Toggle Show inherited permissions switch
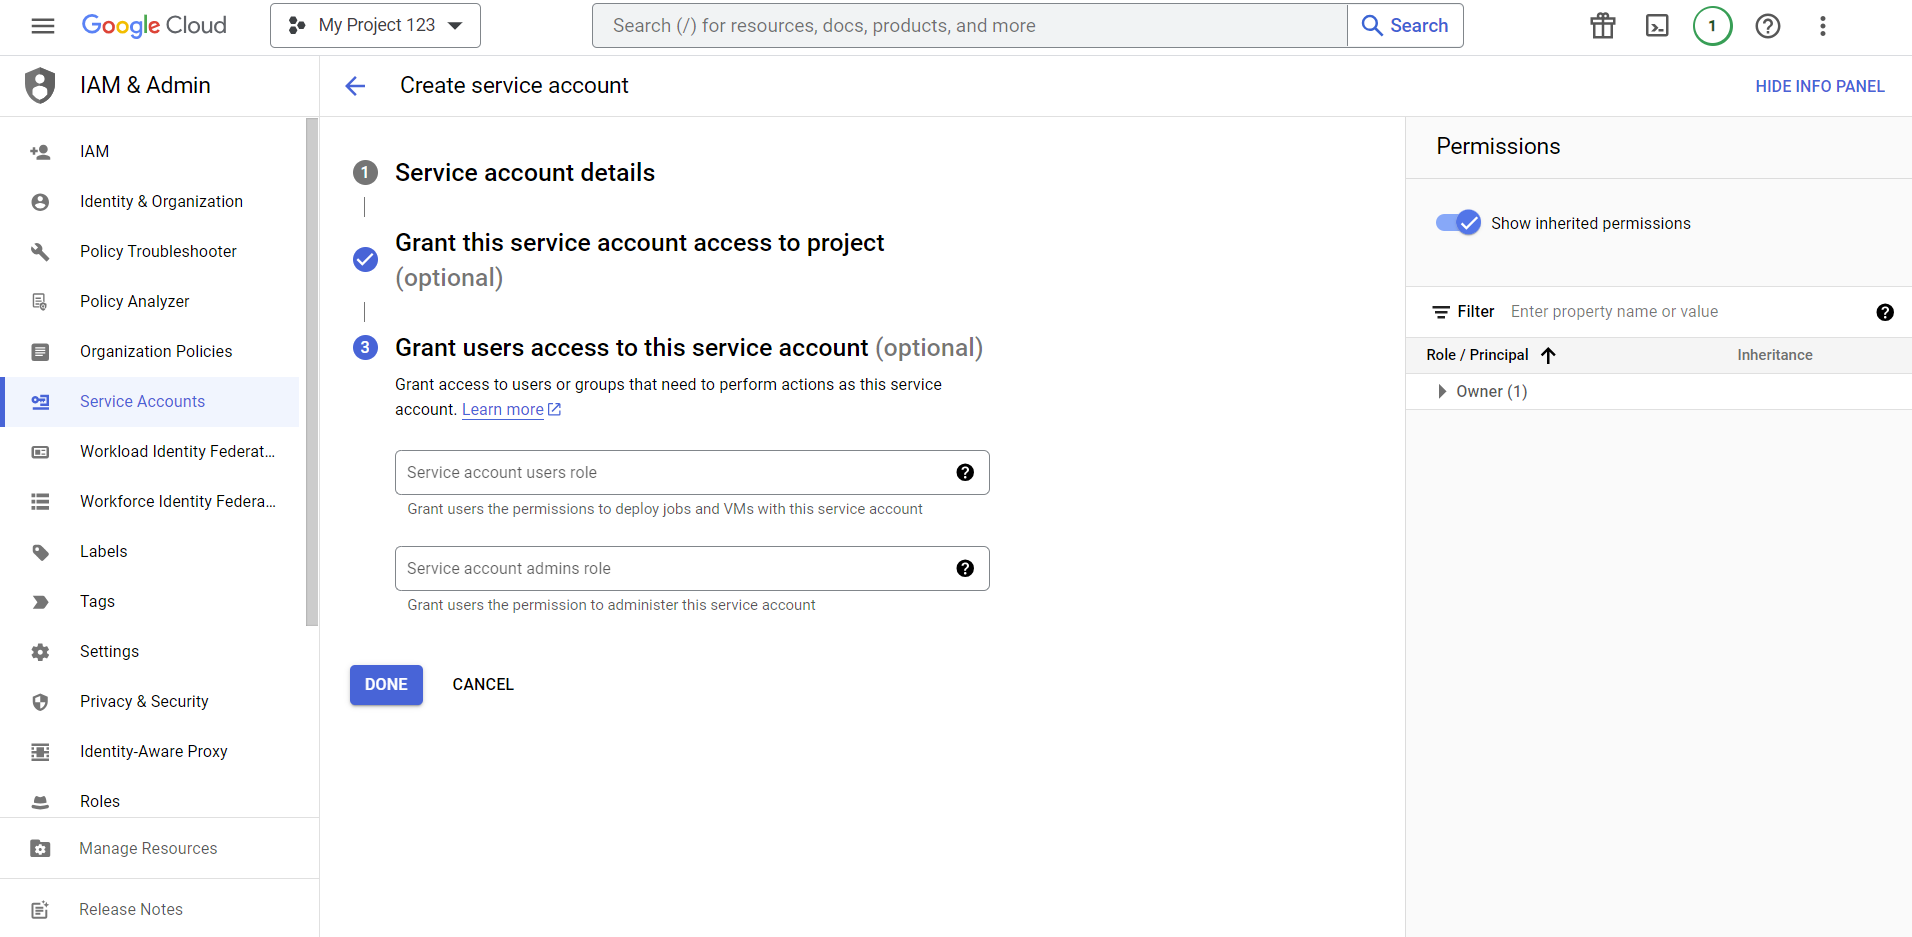 (1458, 223)
